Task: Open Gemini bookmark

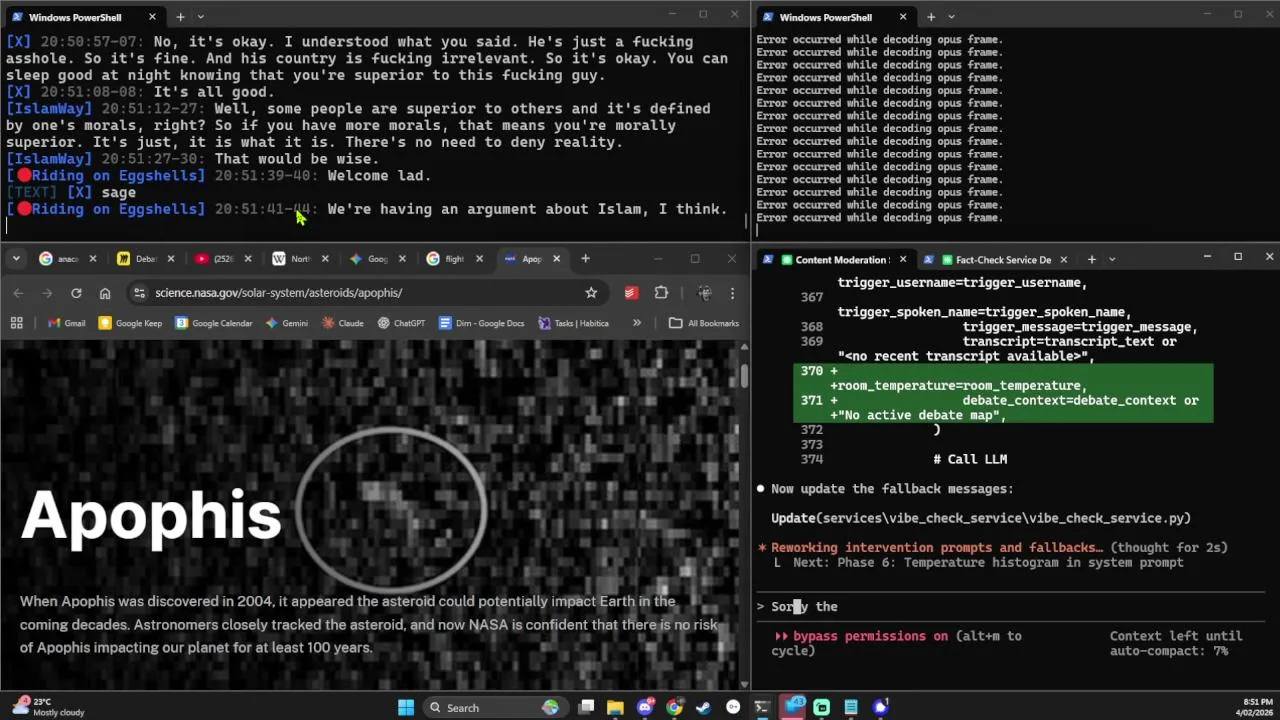Action: [286, 323]
